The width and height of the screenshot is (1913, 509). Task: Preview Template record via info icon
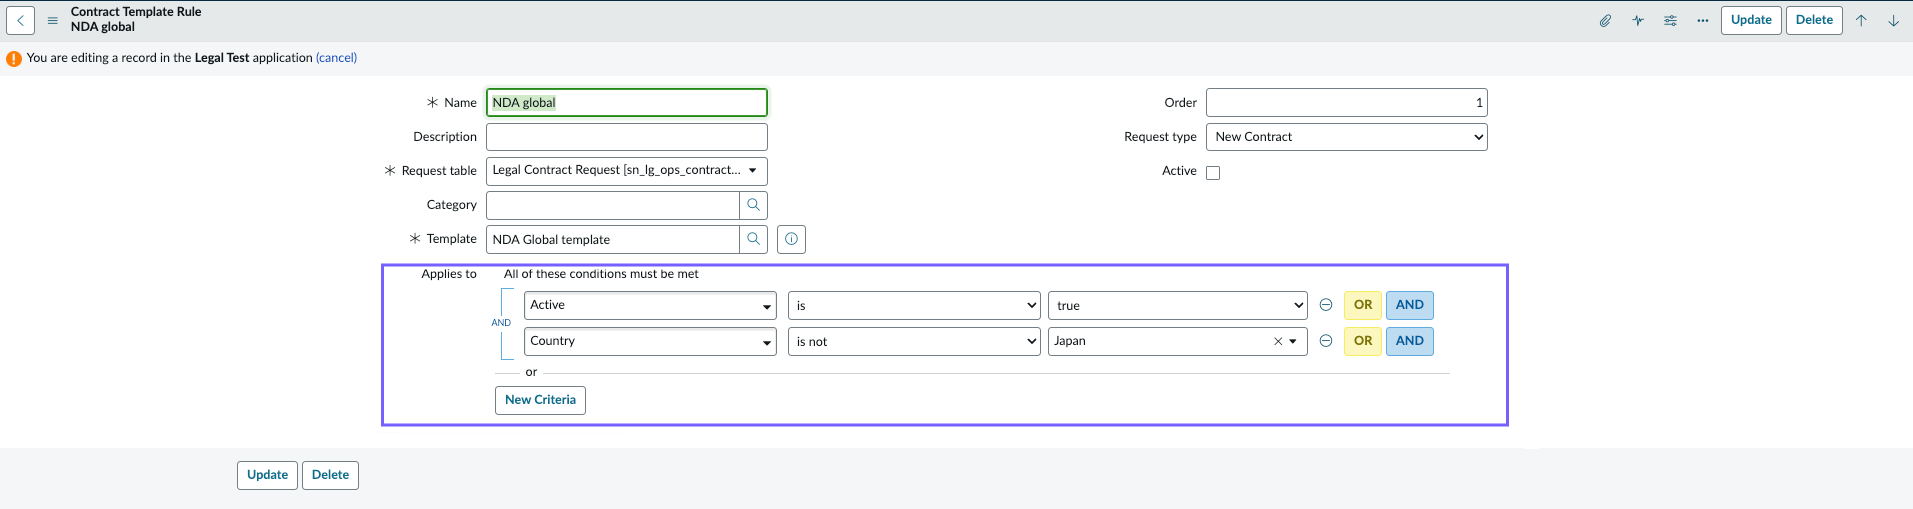pyautogui.click(x=791, y=239)
